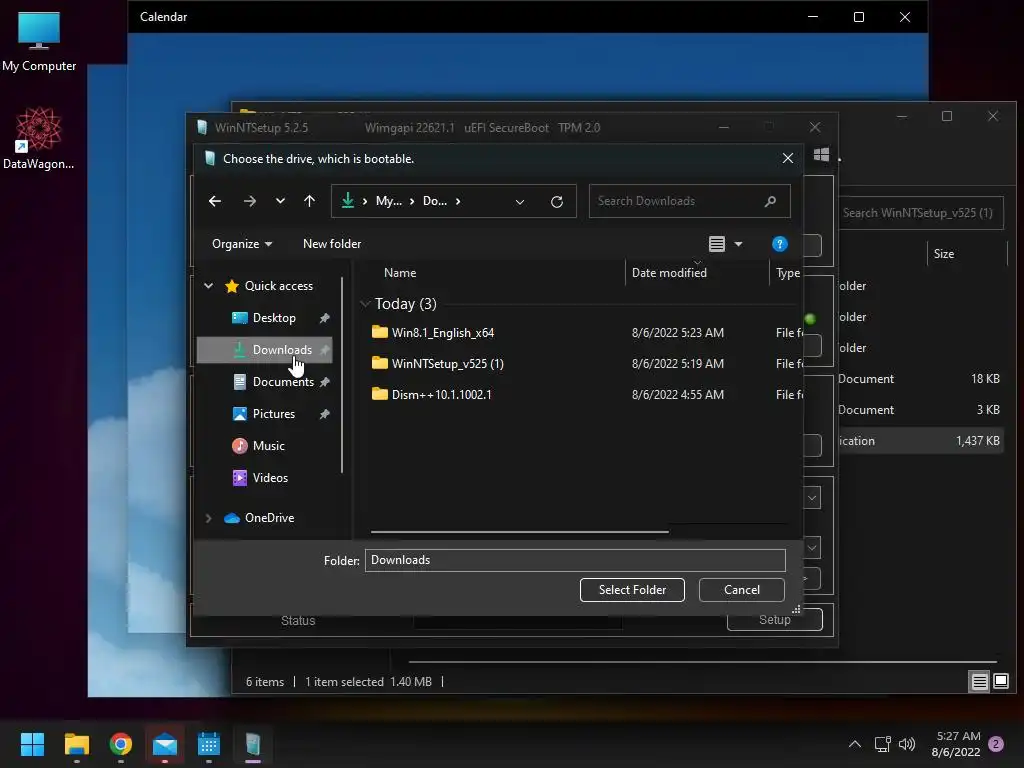Select Downloads in navigation pane
Screen dimensions: 1024x768
pyautogui.click(x=265, y=350)
